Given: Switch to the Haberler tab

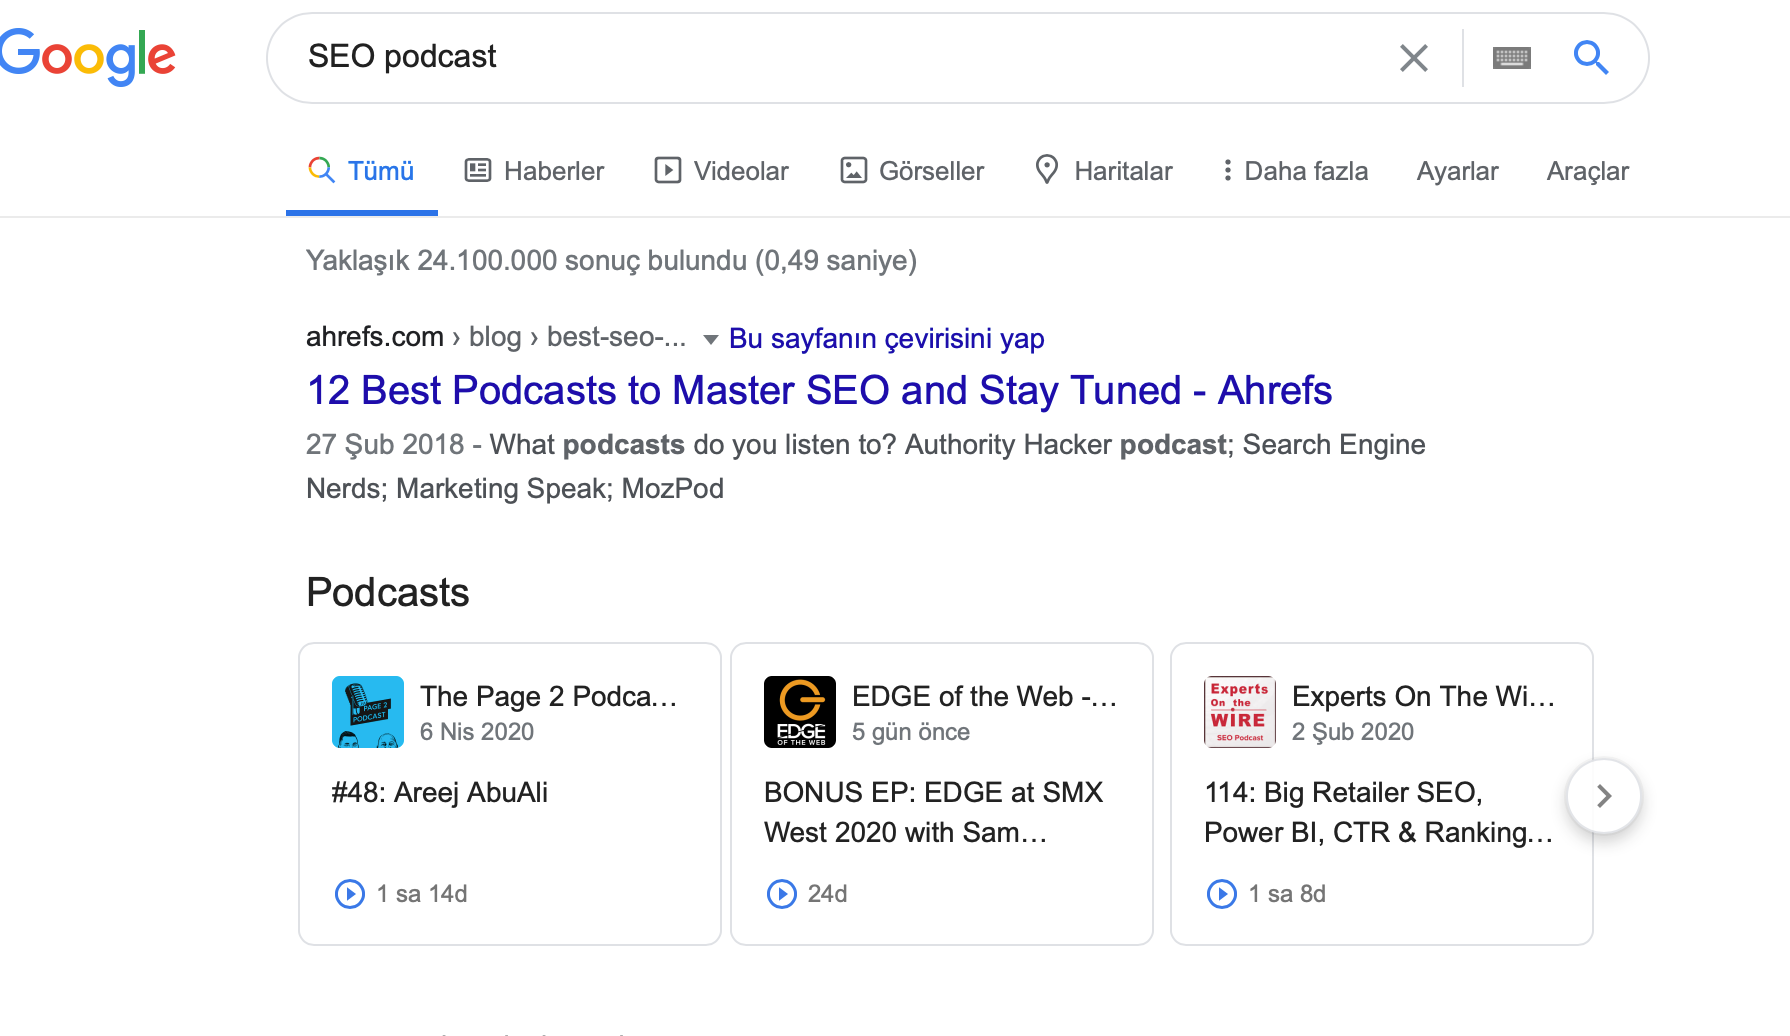Looking at the screenshot, I should point(534,171).
